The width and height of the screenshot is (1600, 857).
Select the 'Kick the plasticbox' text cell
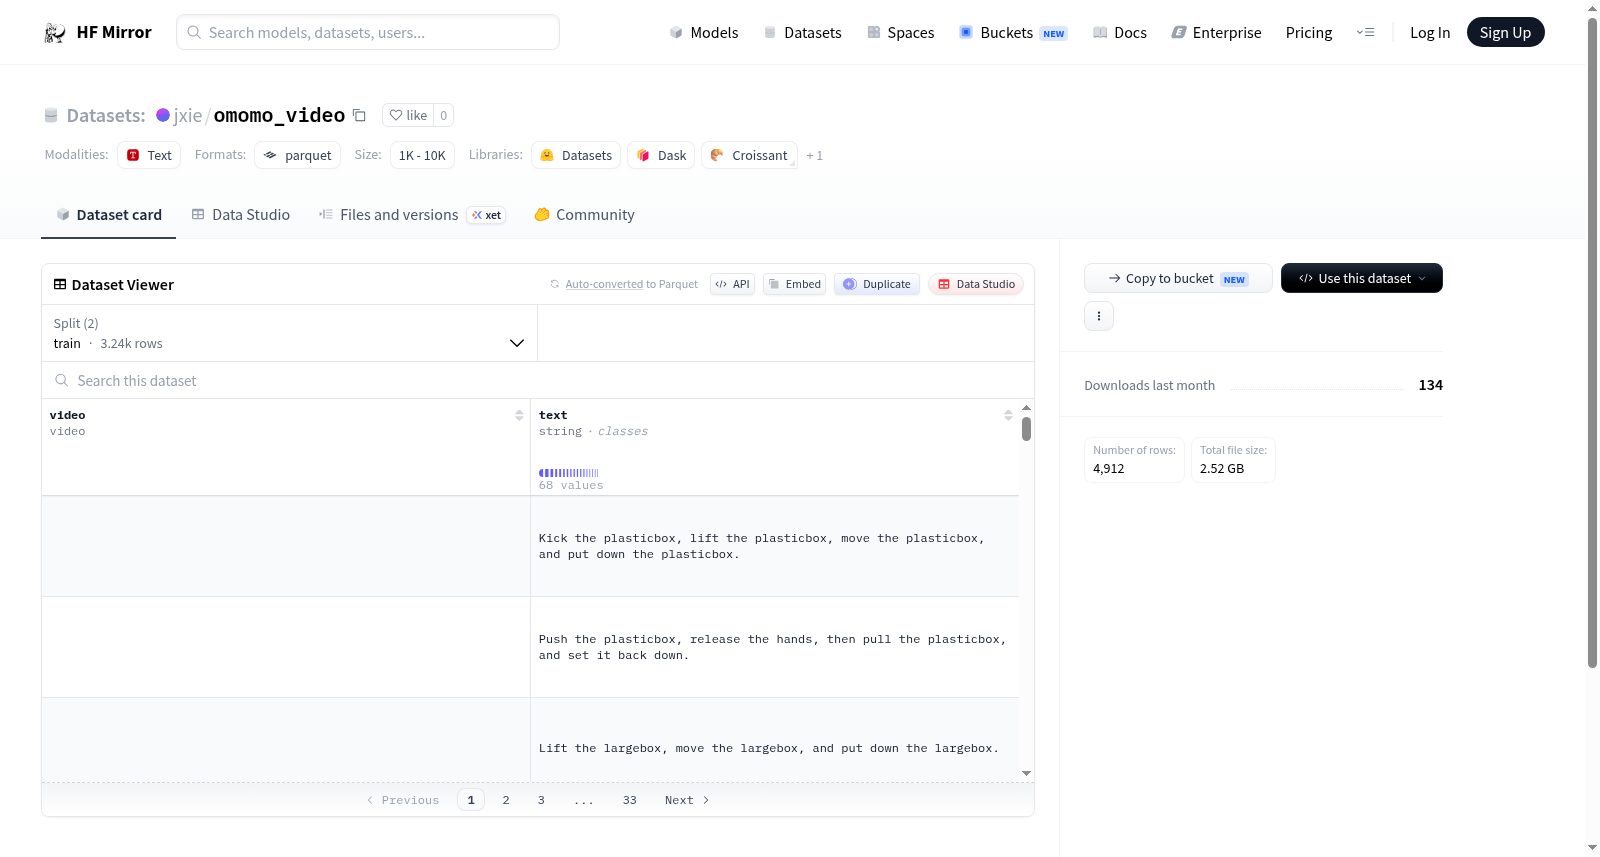click(x=775, y=546)
